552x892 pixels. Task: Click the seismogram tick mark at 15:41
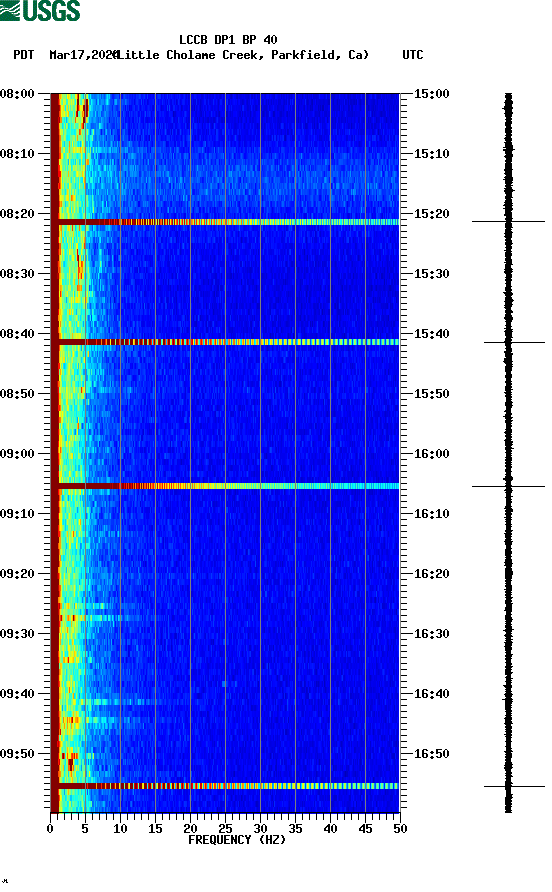pyautogui.click(x=514, y=342)
